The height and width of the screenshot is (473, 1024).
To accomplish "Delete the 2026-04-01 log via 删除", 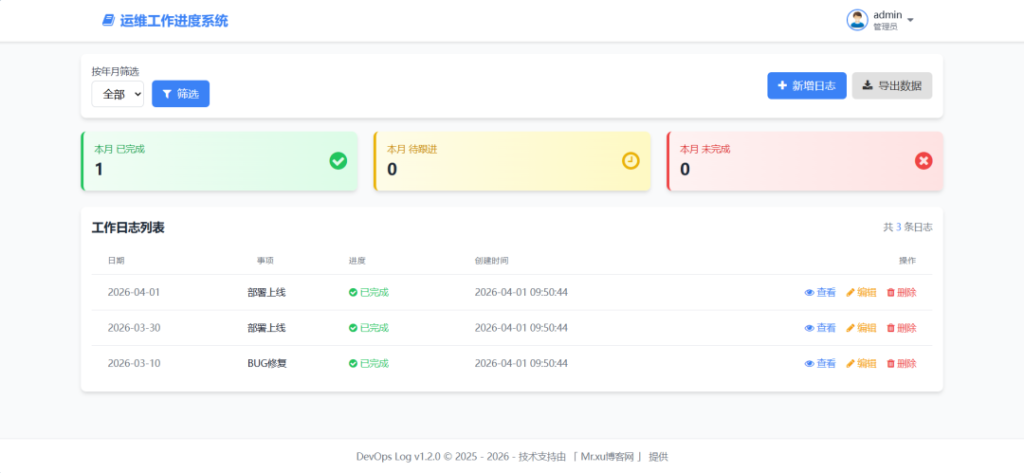I will tap(901, 293).
